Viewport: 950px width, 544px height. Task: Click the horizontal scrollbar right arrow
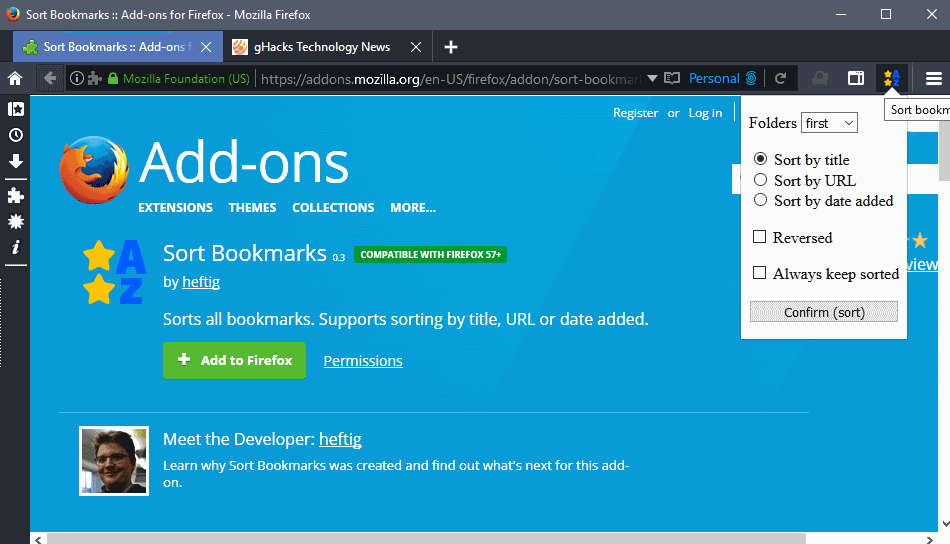[x=929, y=539]
